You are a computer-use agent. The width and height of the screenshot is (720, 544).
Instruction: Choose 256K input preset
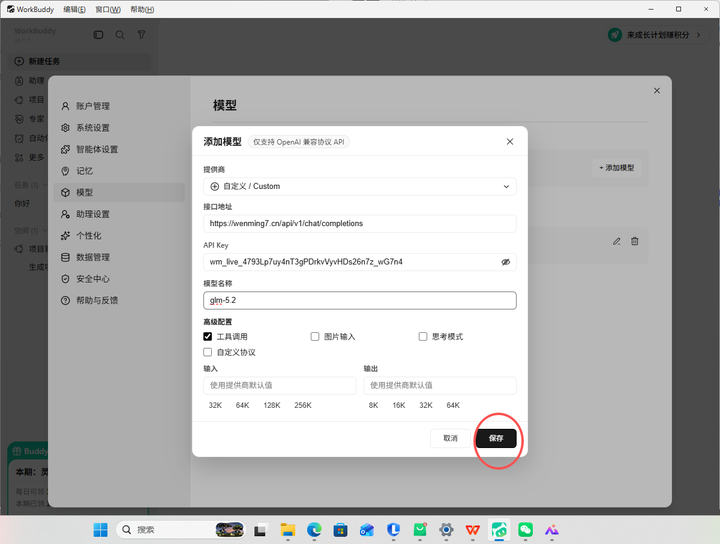[303, 405]
